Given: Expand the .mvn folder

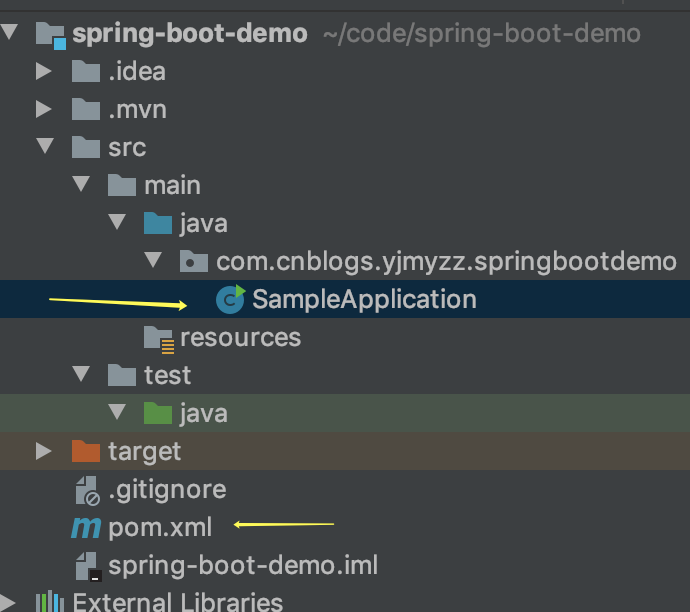Looking at the screenshot, I should [44, 109].
